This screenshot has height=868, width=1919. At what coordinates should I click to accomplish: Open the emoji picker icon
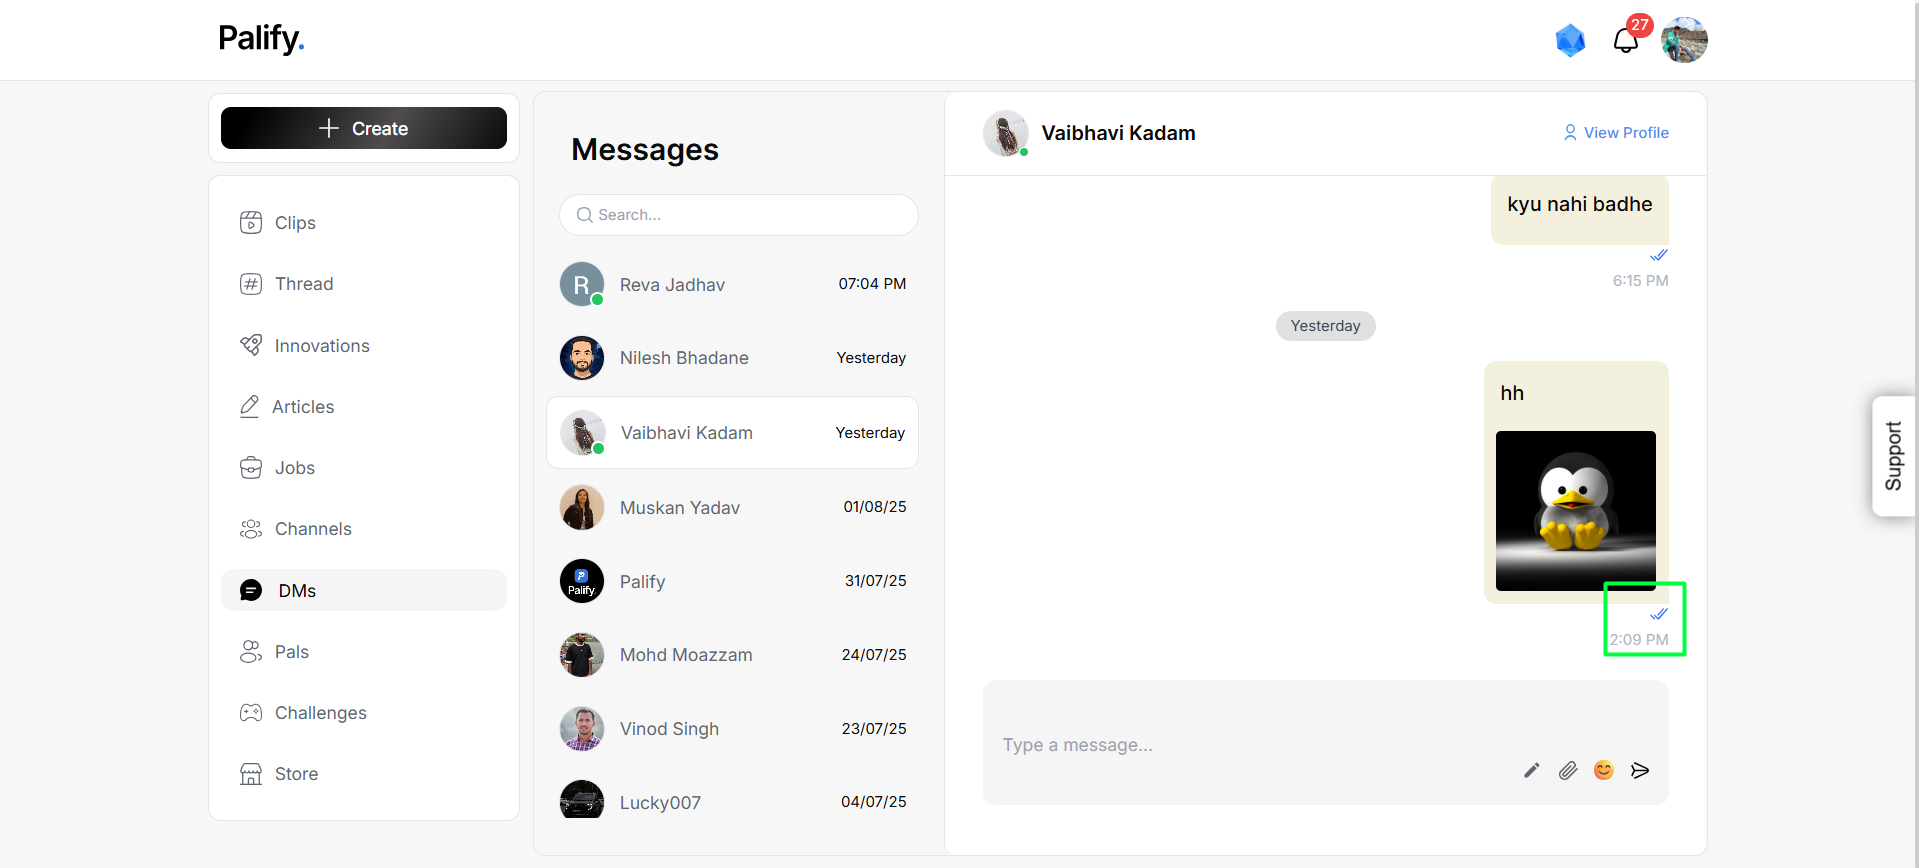point(1604,770)
